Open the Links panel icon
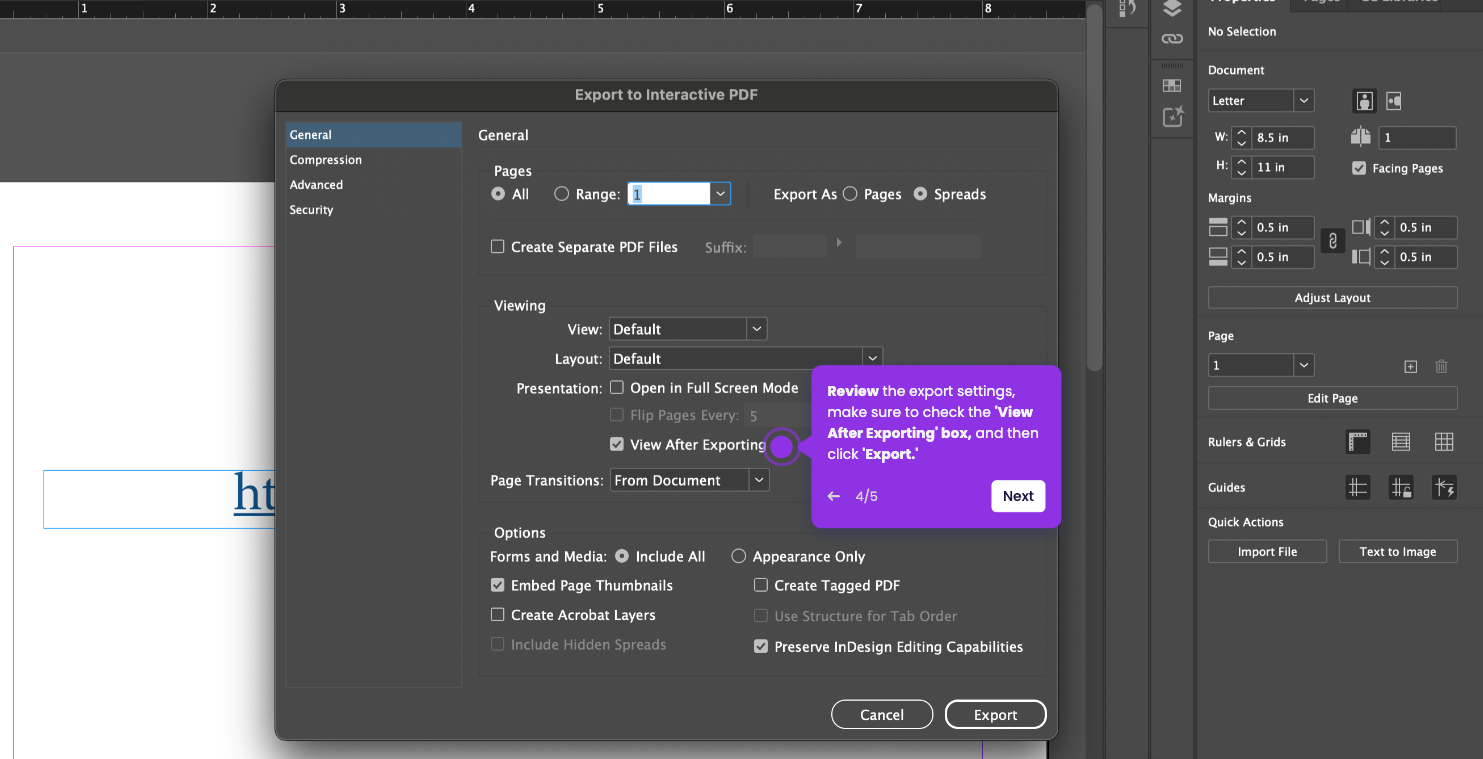Screen dimensions: 1483x759 tap(1172, 39)
